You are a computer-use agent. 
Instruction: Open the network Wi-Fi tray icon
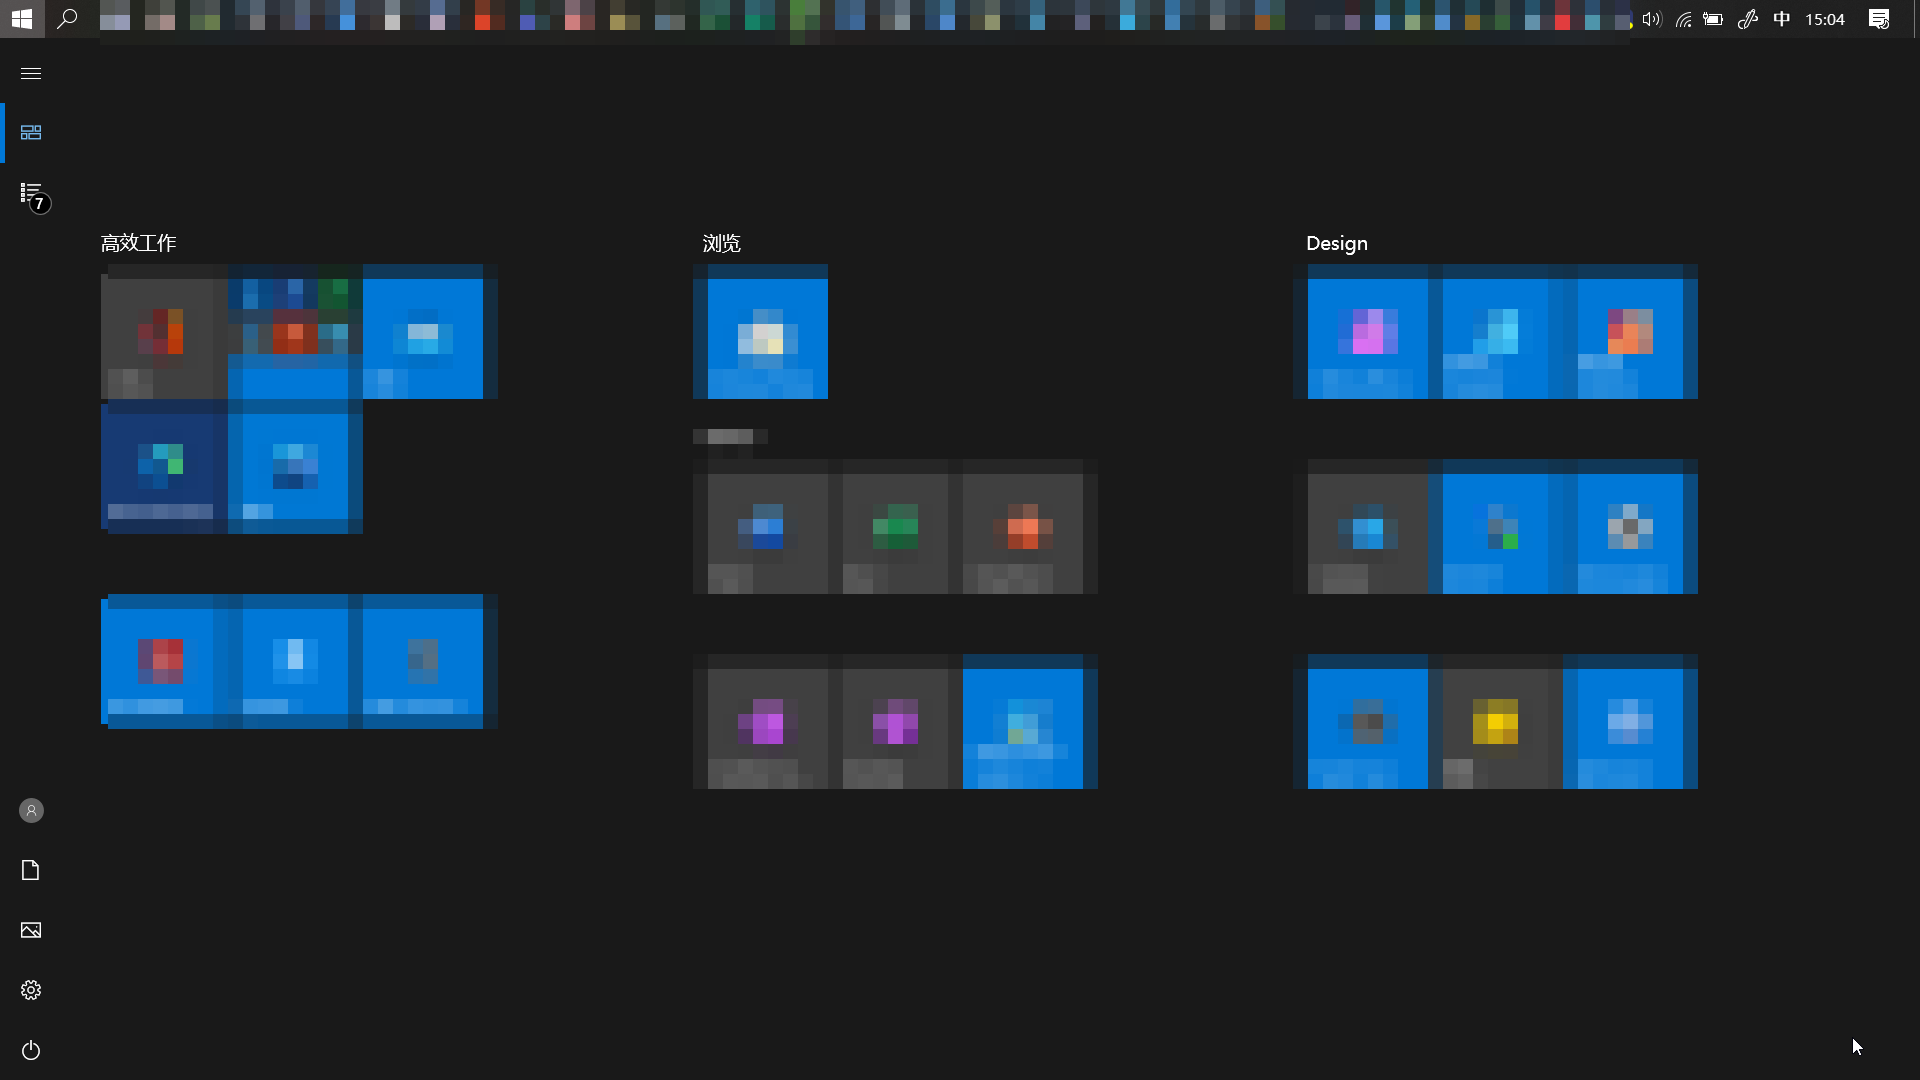click(1683, 19)
